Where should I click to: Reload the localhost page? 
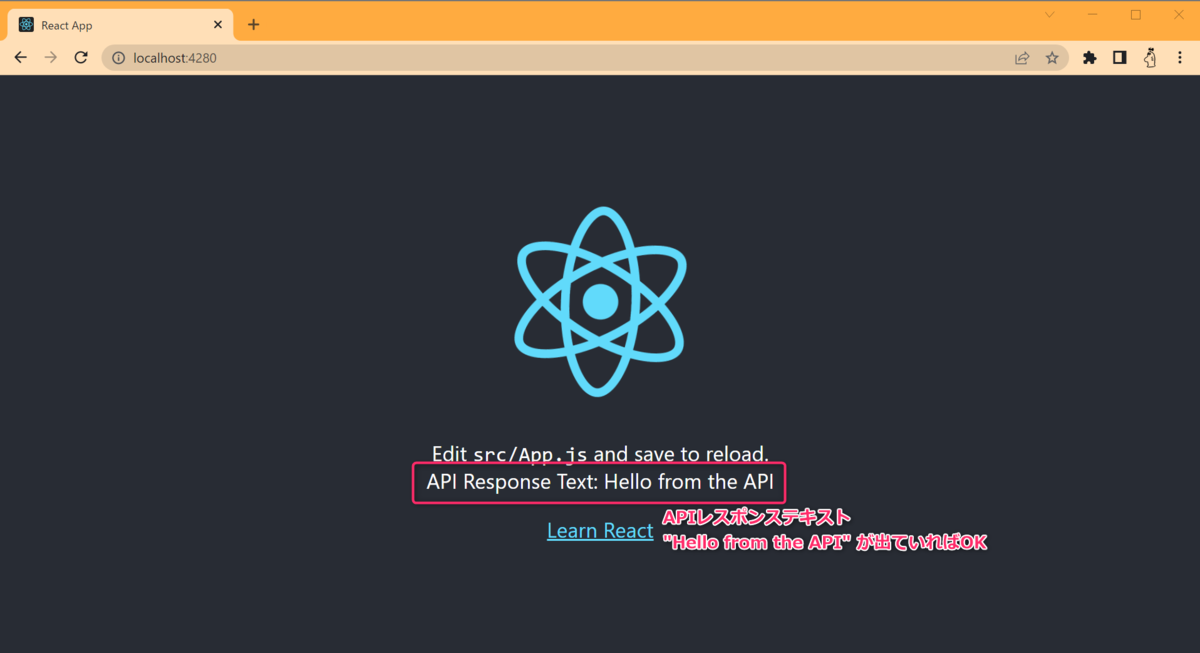(82, 58)
